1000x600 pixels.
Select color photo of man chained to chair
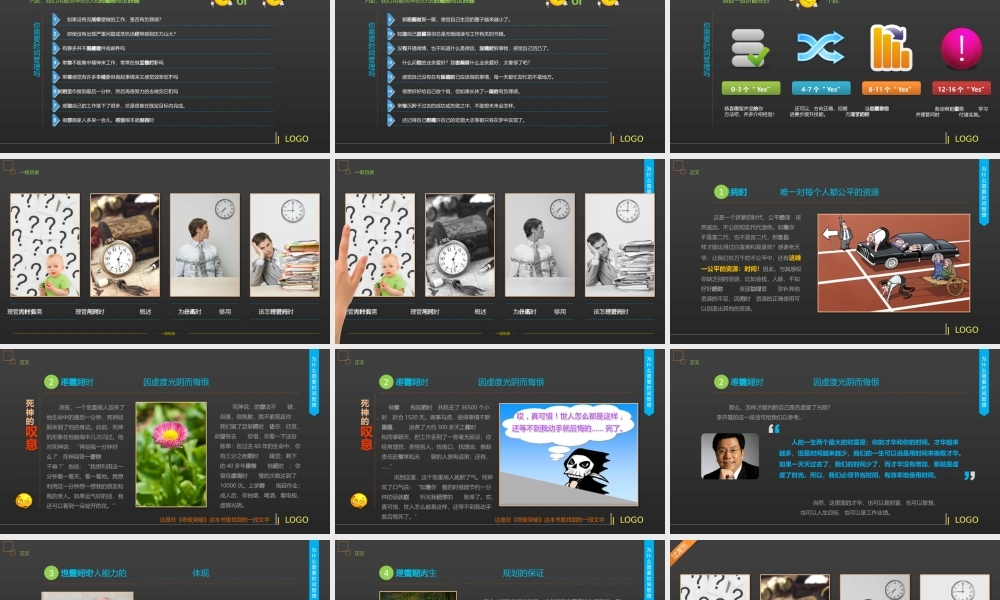tap(205, 245)
